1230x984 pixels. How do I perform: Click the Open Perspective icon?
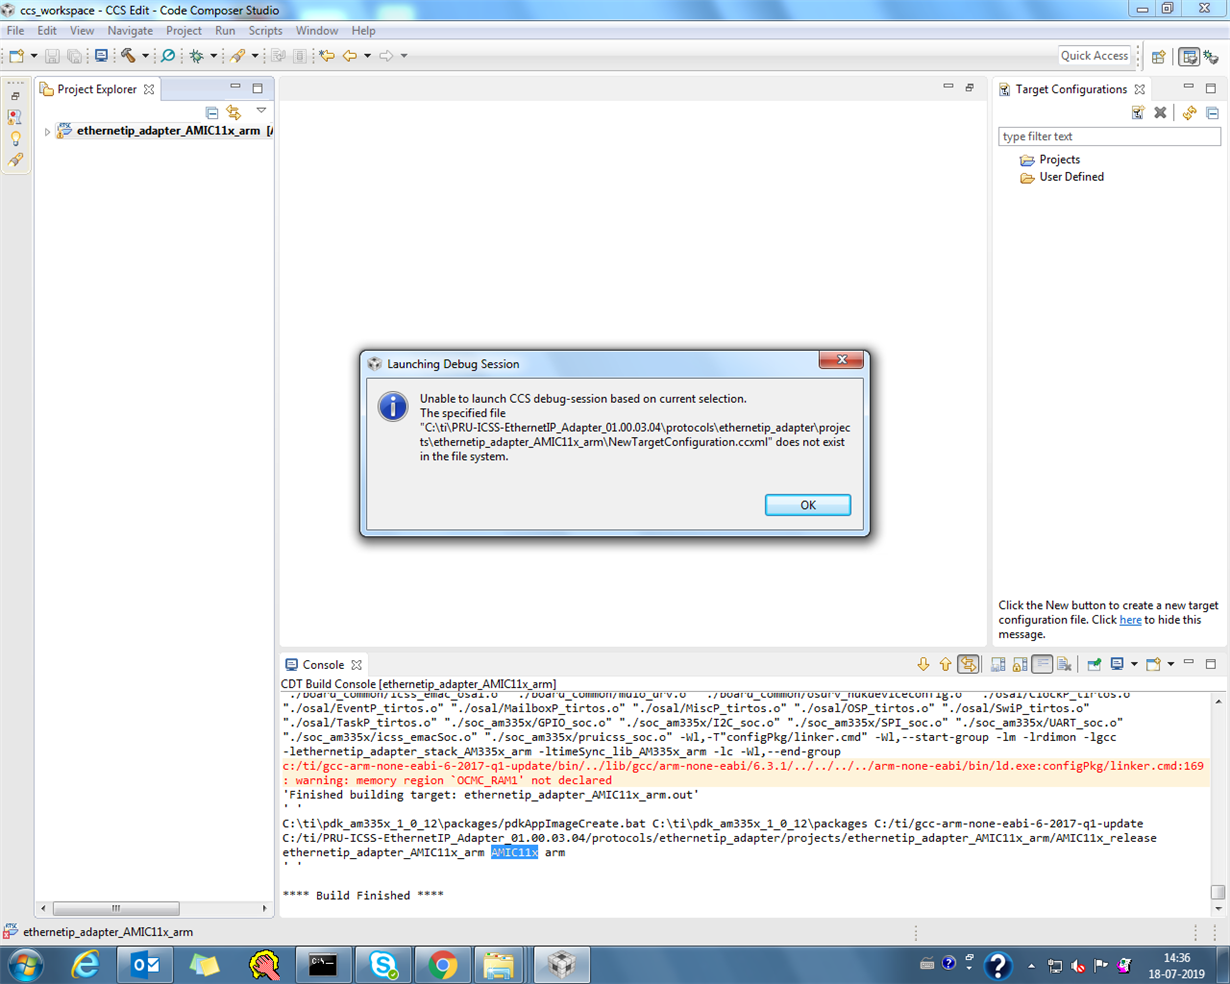1159,57
